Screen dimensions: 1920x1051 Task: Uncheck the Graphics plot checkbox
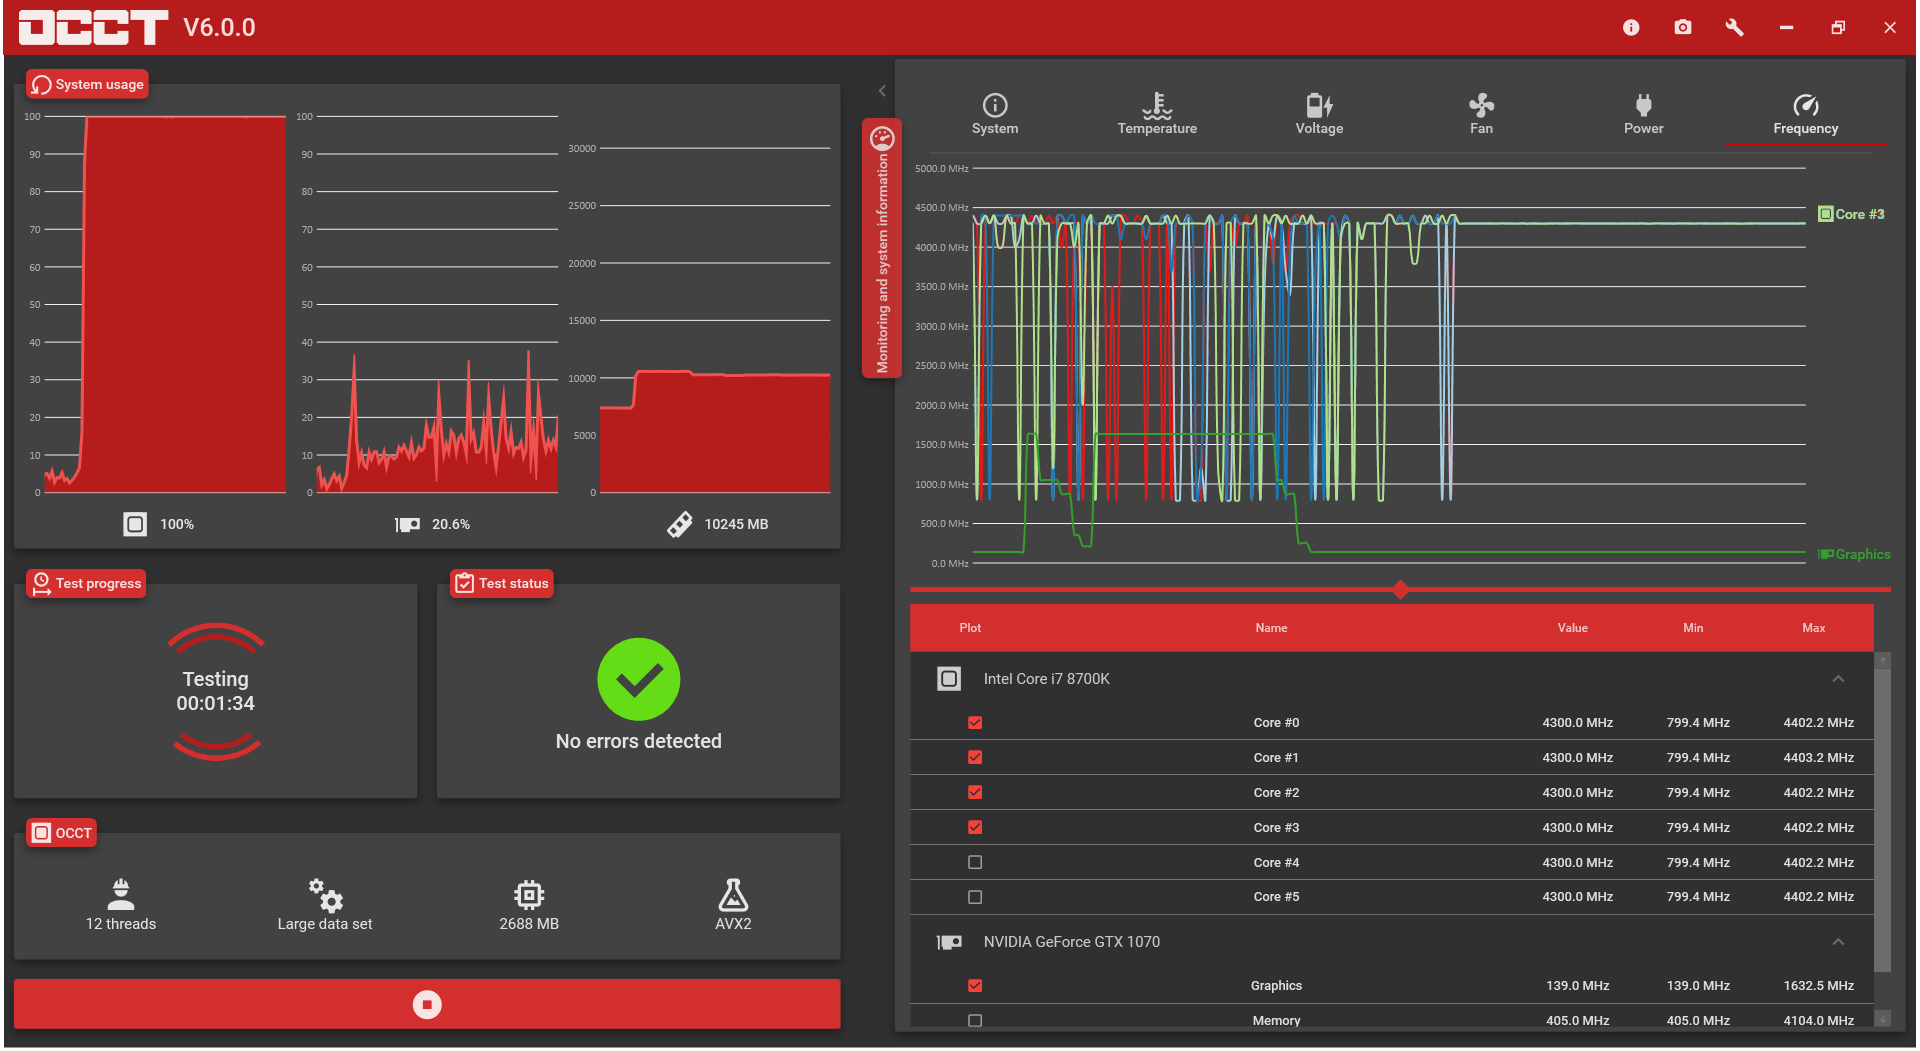(x=975, y=986)
